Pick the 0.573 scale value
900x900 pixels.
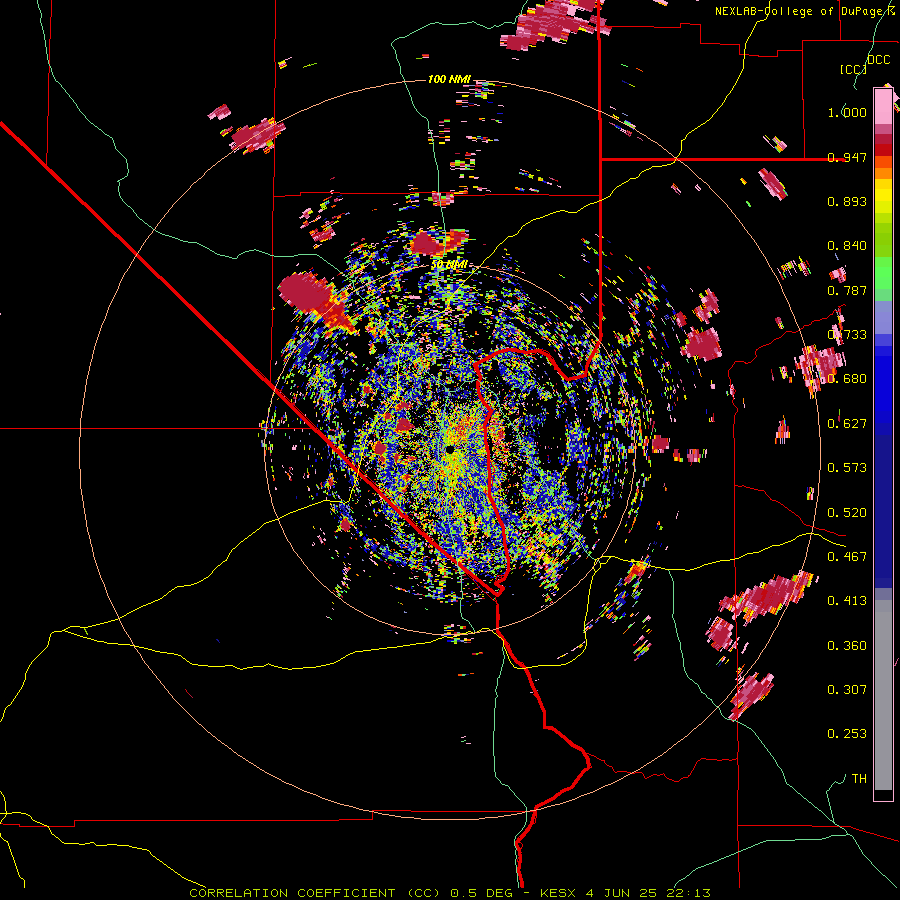[x=847, y=468]
